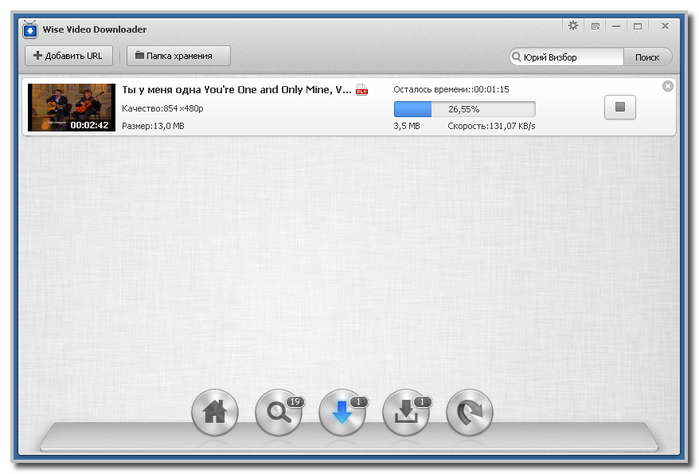Open the convert tab with curved arrow
Screen dimensions: 699x474
pyautogui.click(x=469, y=412)
